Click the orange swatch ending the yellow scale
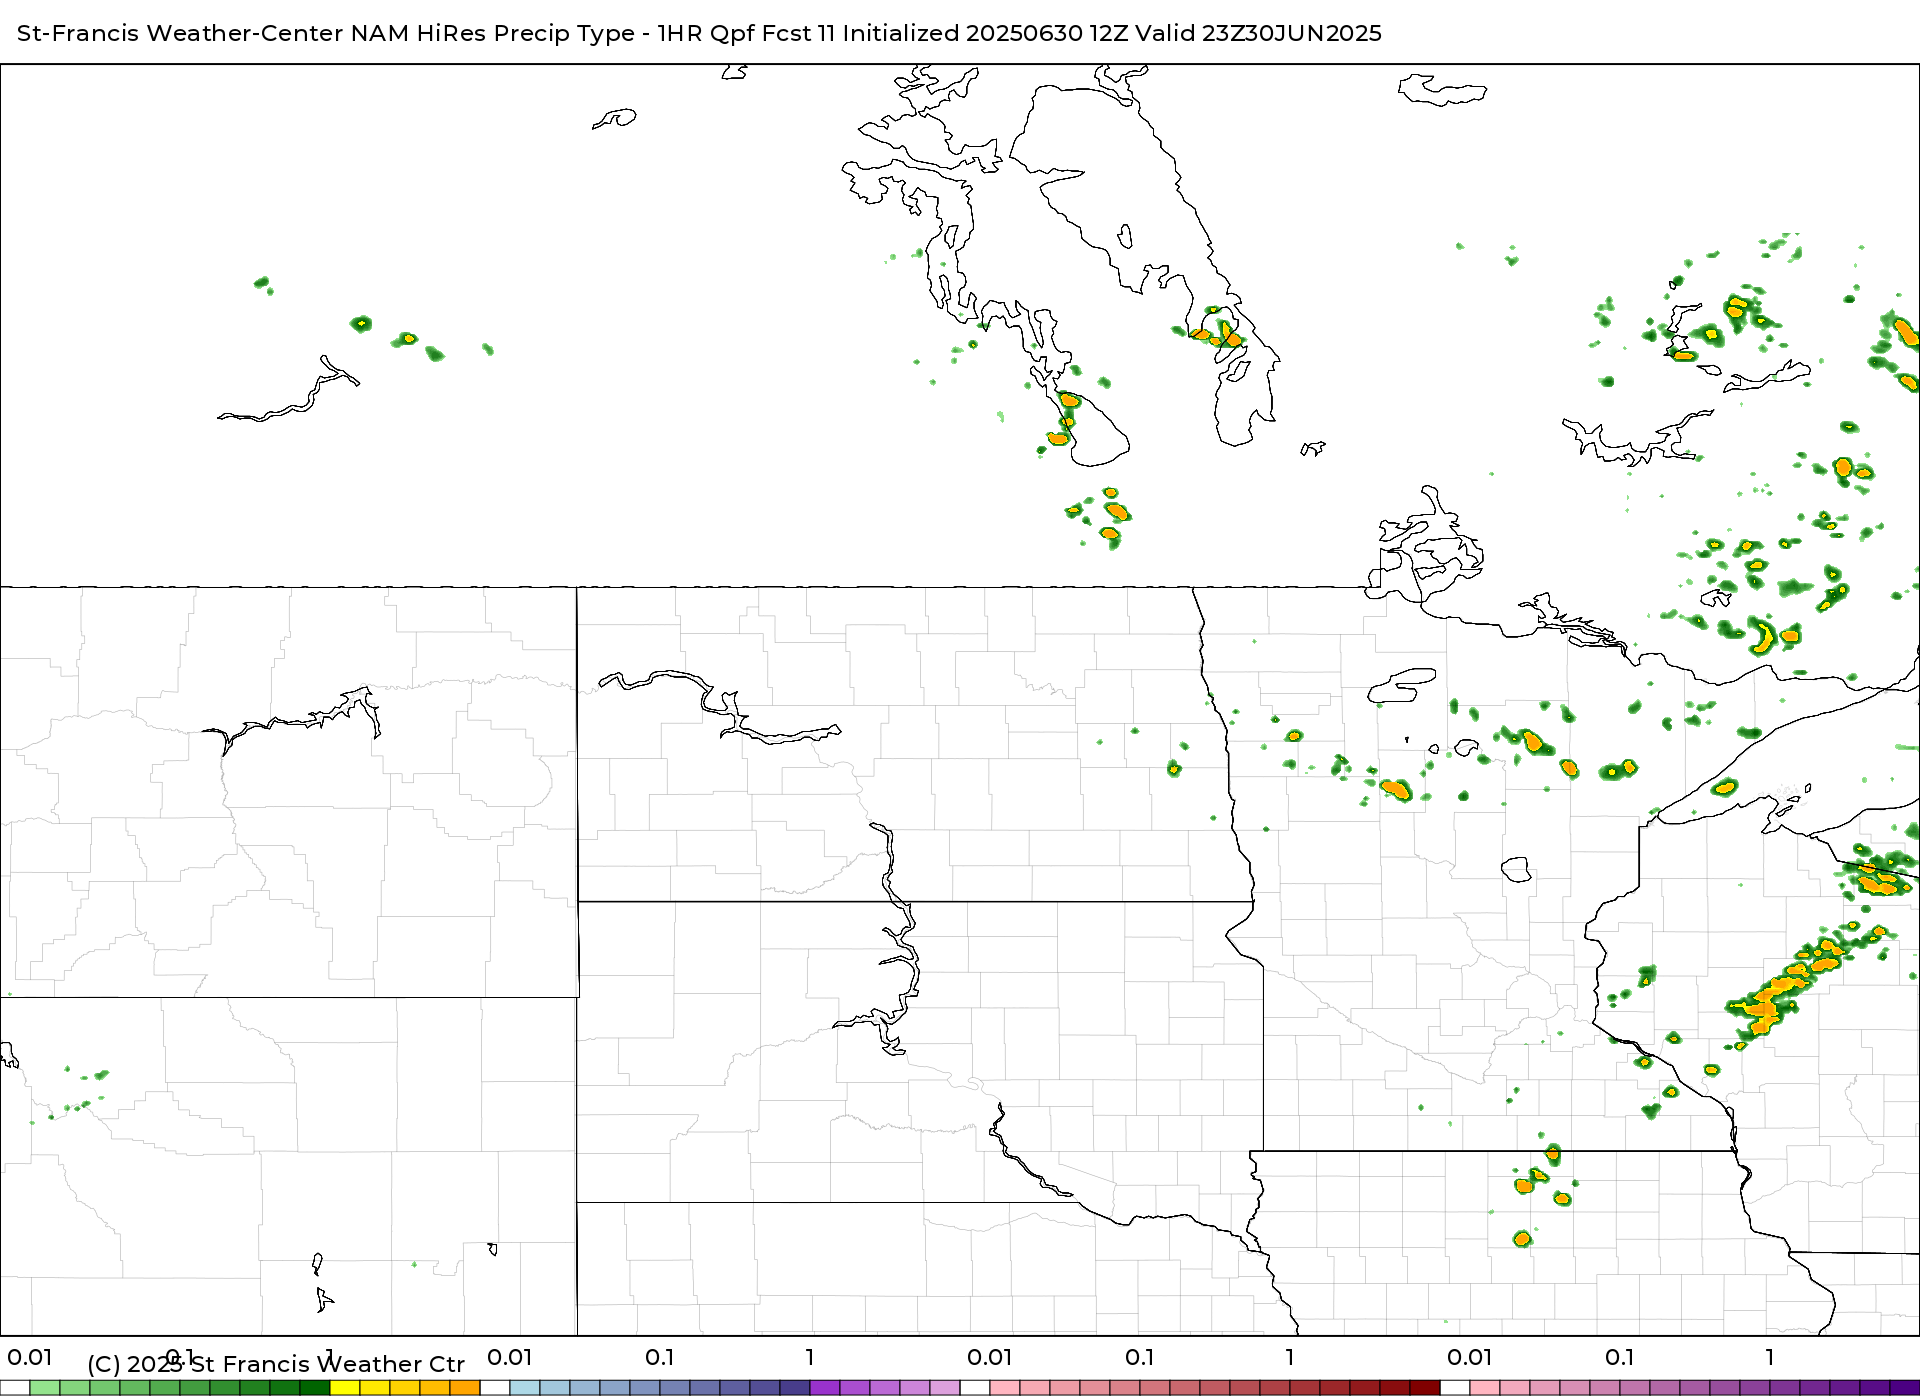 click(465, 1388)
